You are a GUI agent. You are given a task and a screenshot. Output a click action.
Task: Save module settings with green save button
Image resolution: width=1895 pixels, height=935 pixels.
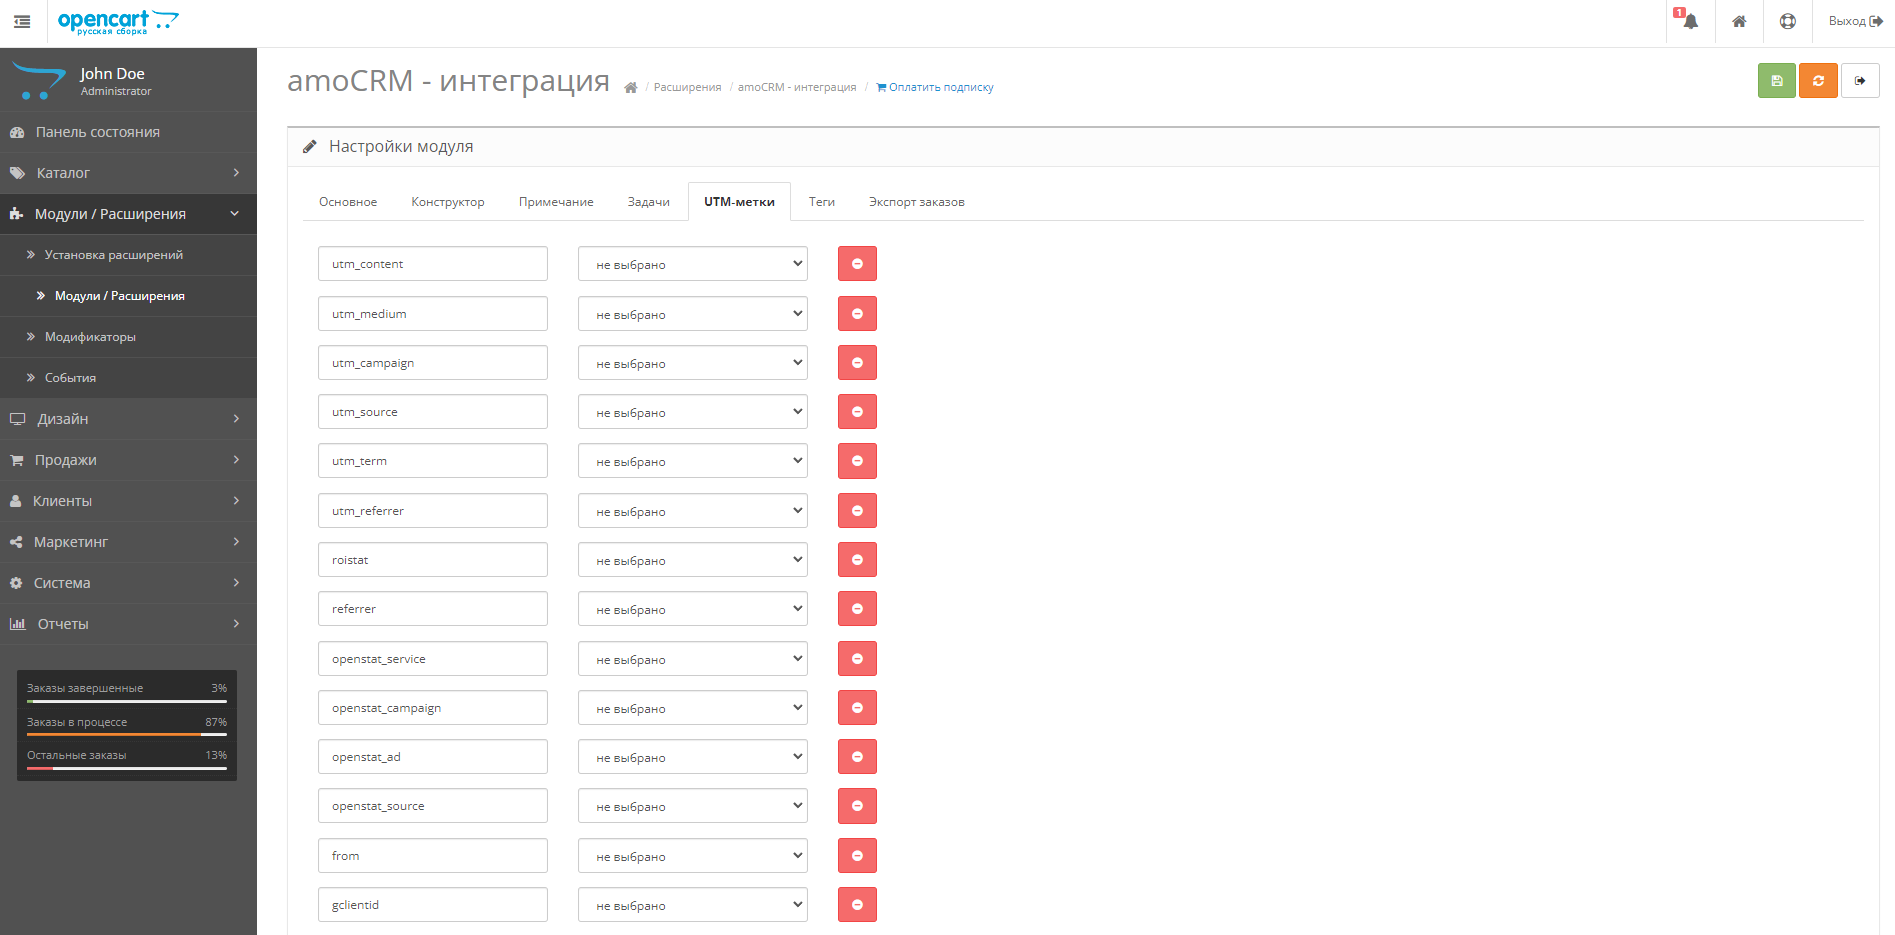pyautogui.click(x=1776, y=80)
